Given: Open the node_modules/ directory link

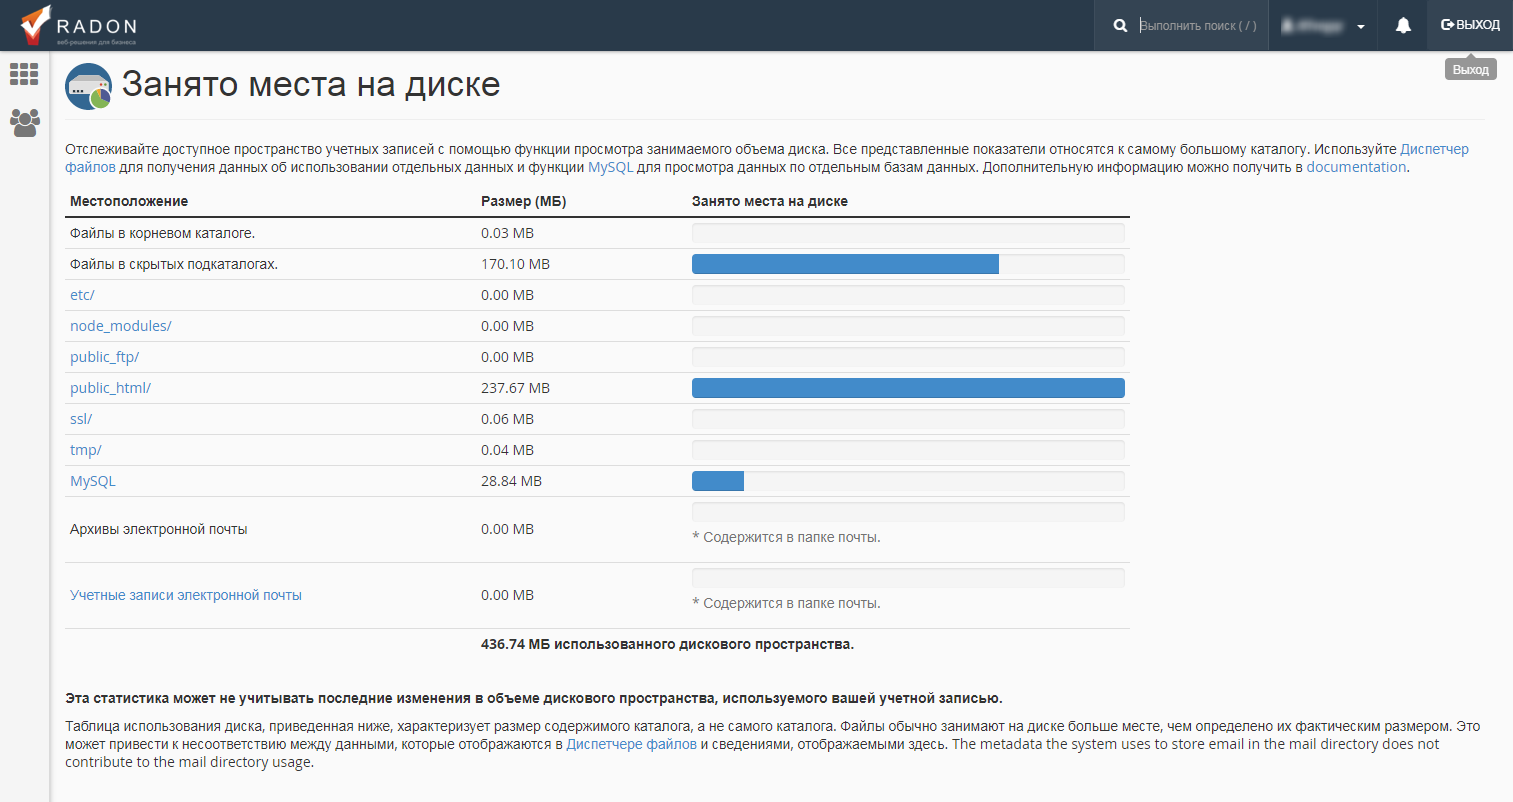Looking at the screenshot, I should tap(120, 326).
